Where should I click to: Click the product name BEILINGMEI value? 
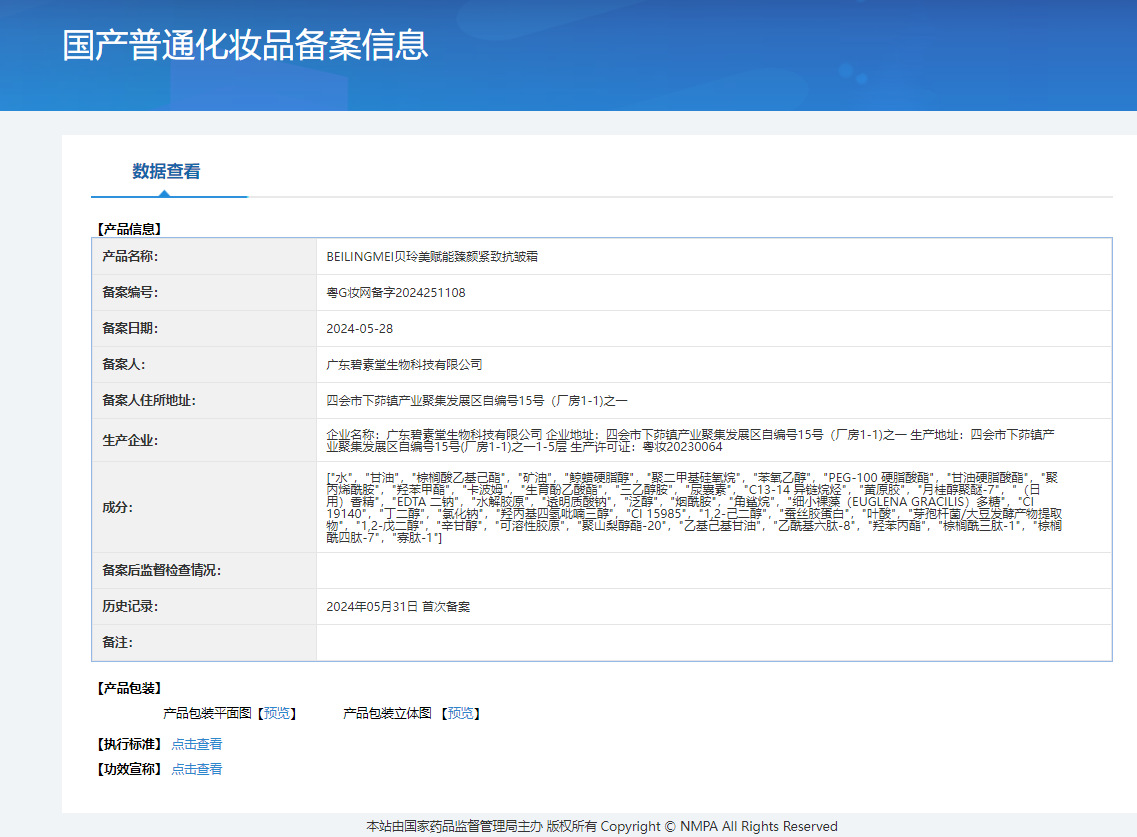[x=432, y=257]
